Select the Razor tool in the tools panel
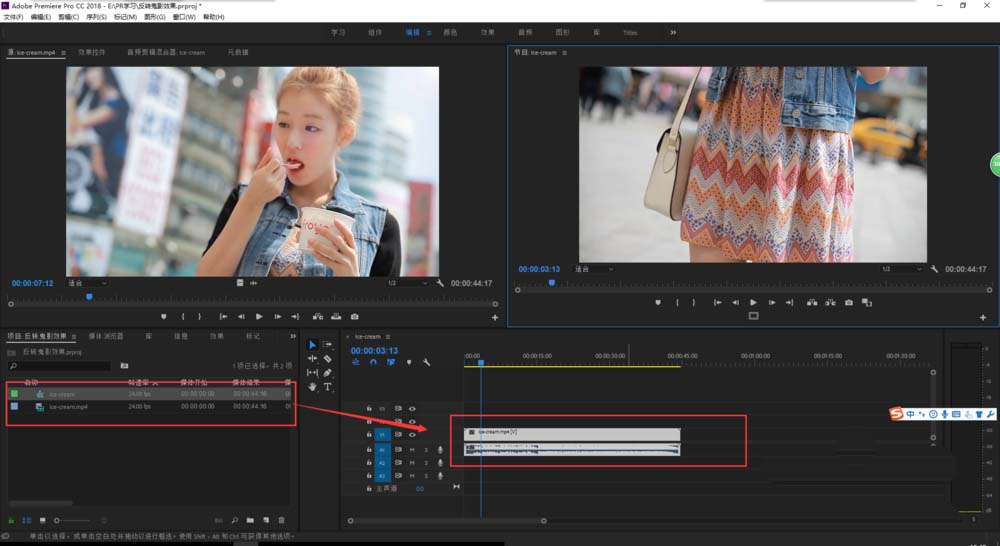 [327, 358]
